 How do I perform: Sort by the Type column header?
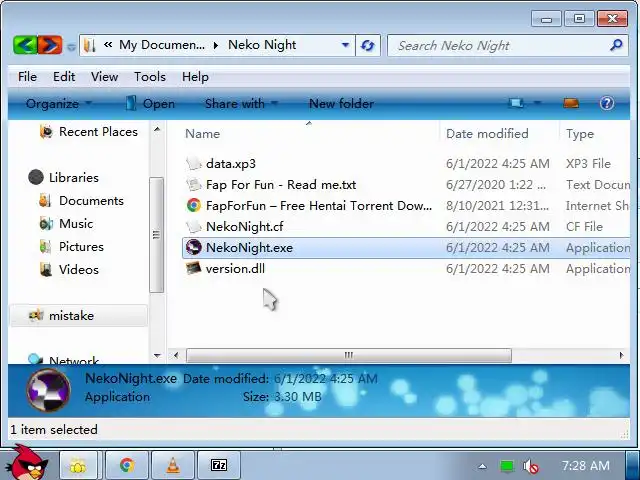click(580, 134)
